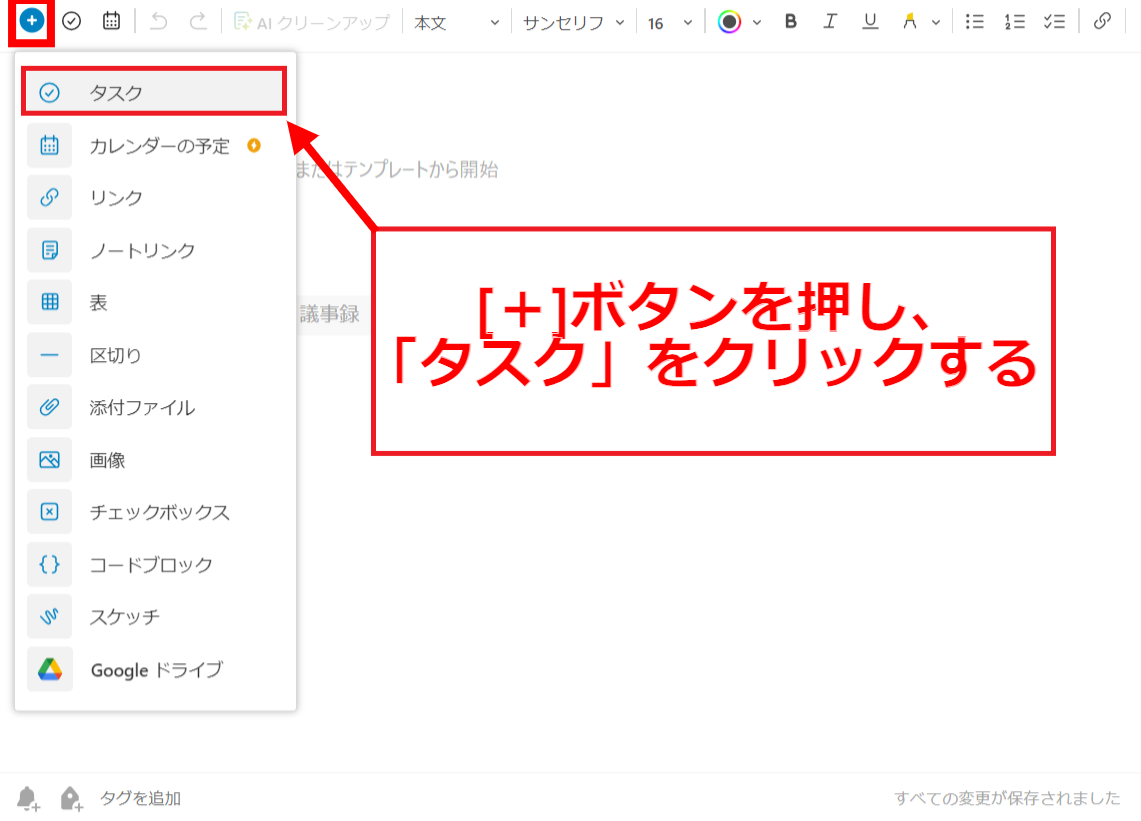Click the redo arrow icon
Image resolution: width=1141 pixels, height=821 pixels.
(198, 20)
